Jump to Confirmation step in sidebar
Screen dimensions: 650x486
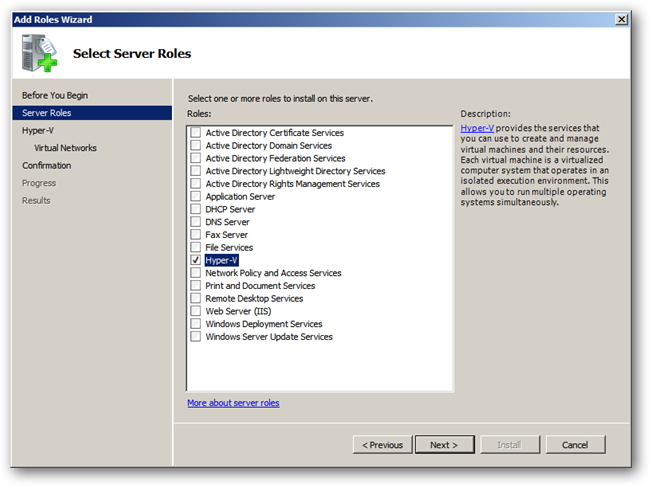pos(46,165)
